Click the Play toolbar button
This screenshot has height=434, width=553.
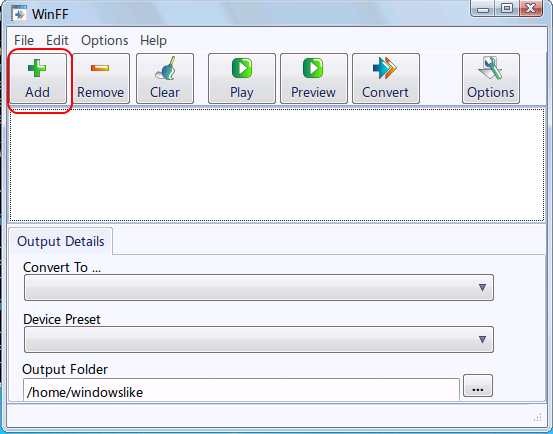[242, 79]
